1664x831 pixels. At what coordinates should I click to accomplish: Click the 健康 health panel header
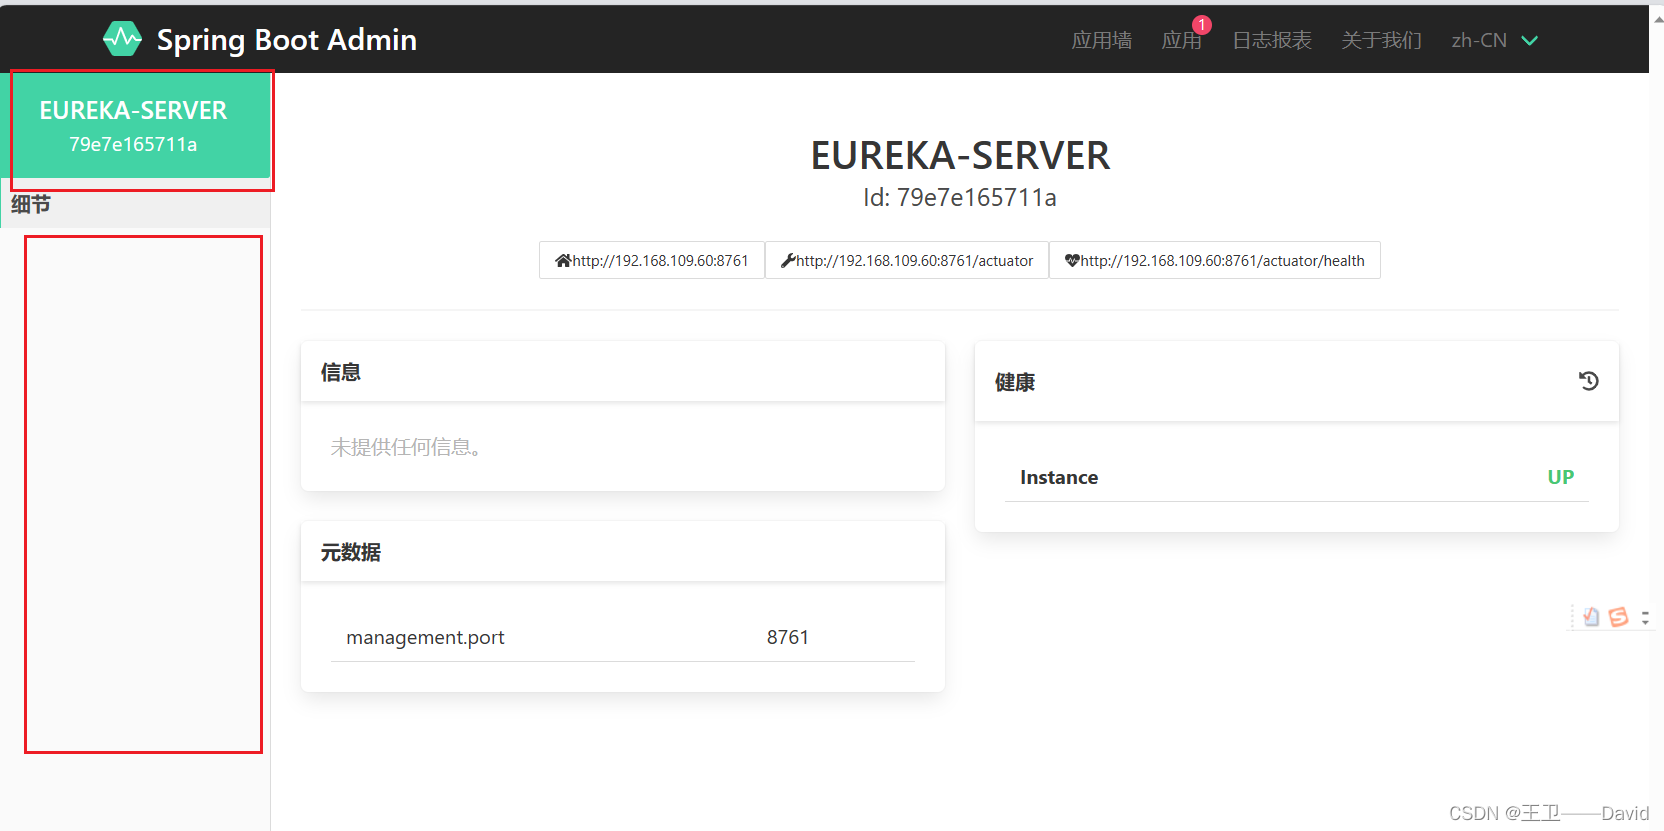1296,382
